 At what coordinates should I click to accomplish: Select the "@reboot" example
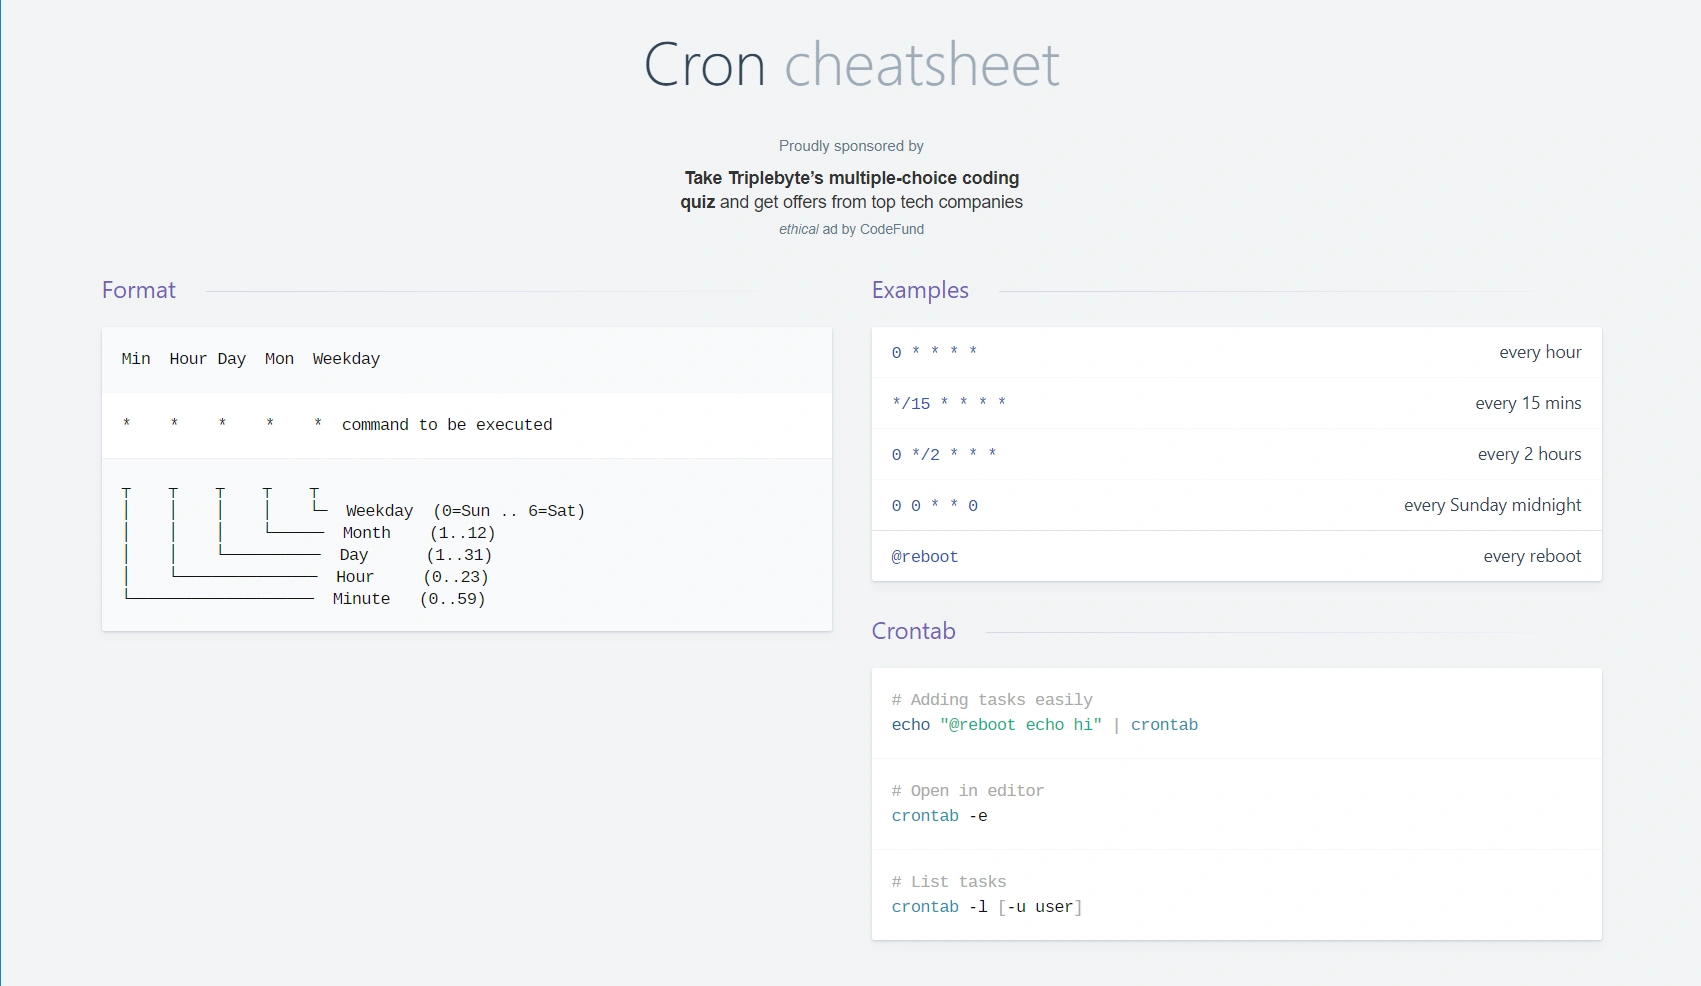coord(925,556)
